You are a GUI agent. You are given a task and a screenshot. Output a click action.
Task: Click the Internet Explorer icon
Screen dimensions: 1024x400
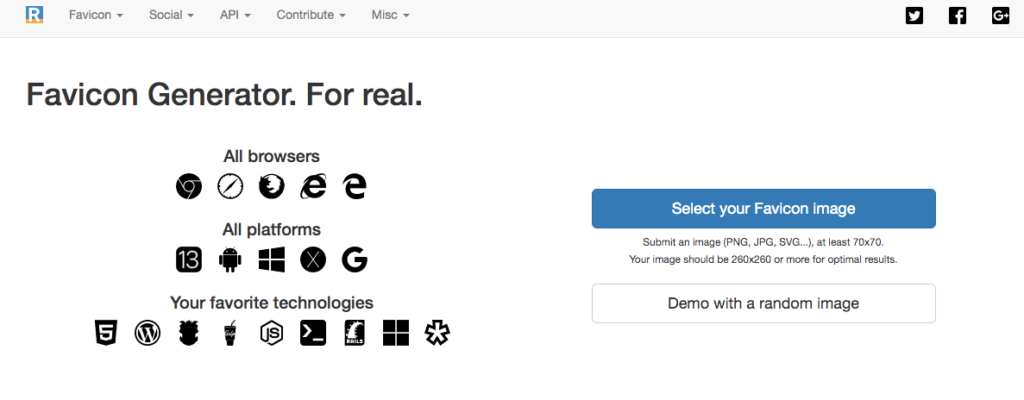click(x=312, y=186)
